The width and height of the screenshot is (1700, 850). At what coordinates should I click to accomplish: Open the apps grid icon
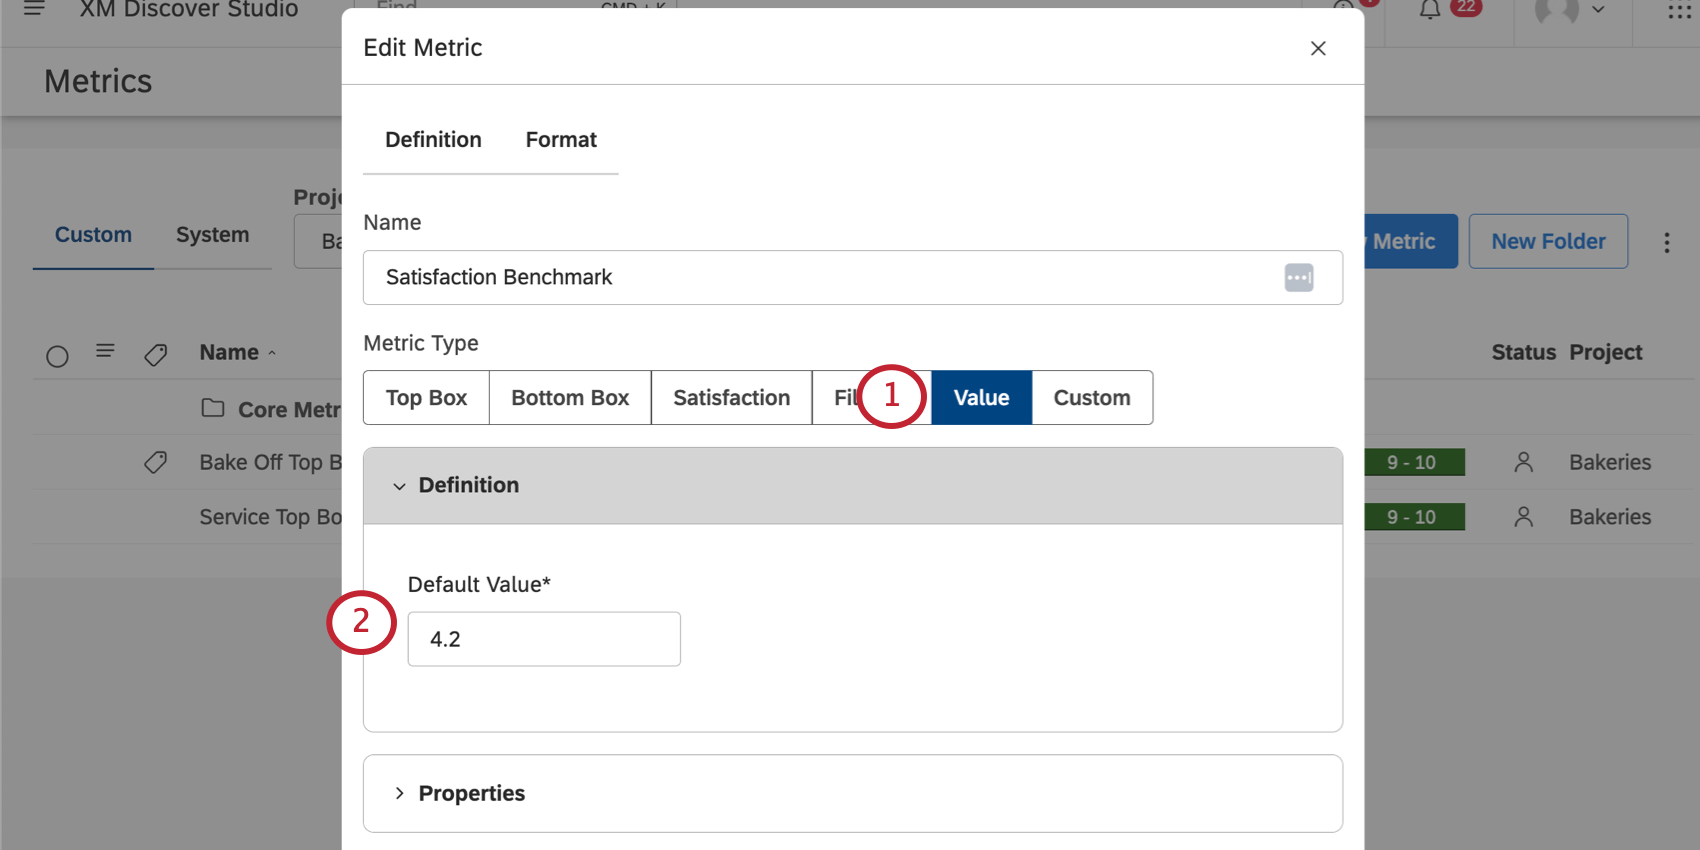[x=1679, y=10]
